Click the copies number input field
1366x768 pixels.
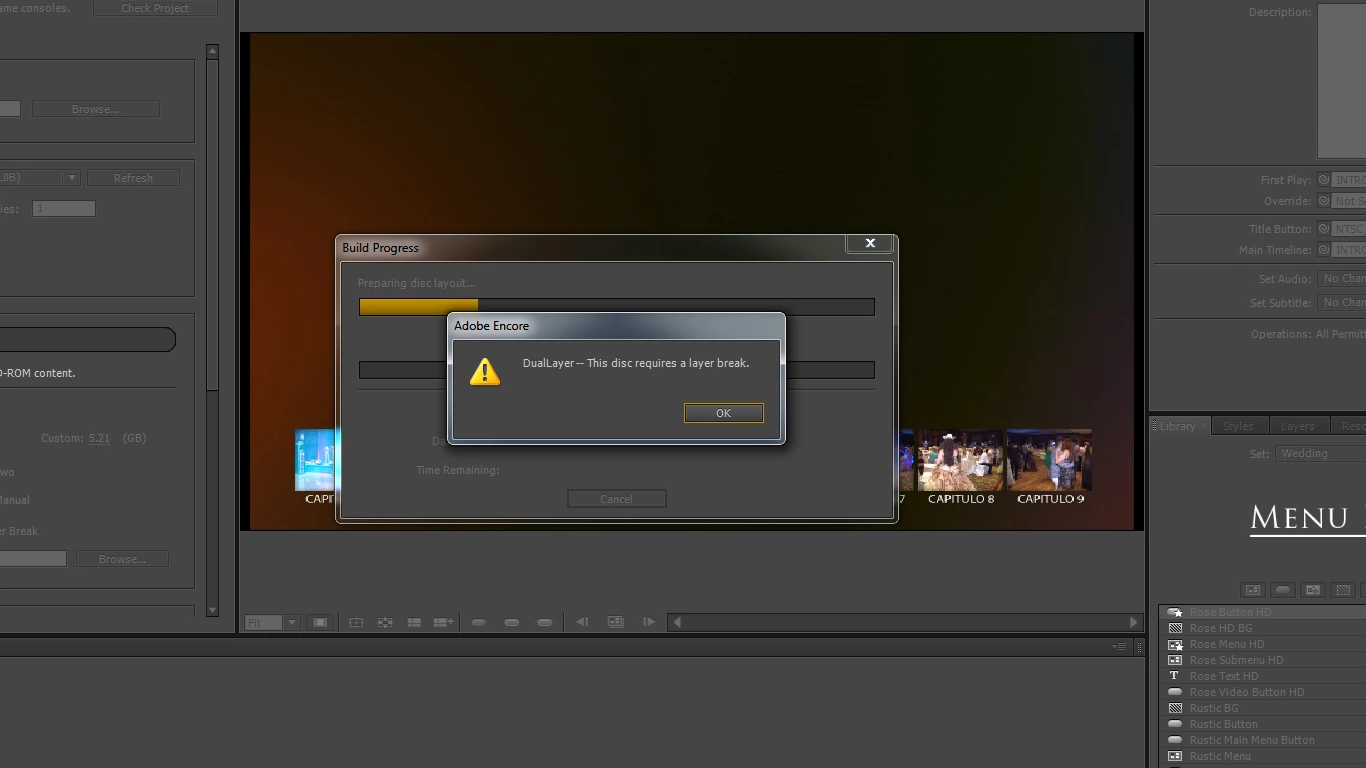(x=64, y=209)
